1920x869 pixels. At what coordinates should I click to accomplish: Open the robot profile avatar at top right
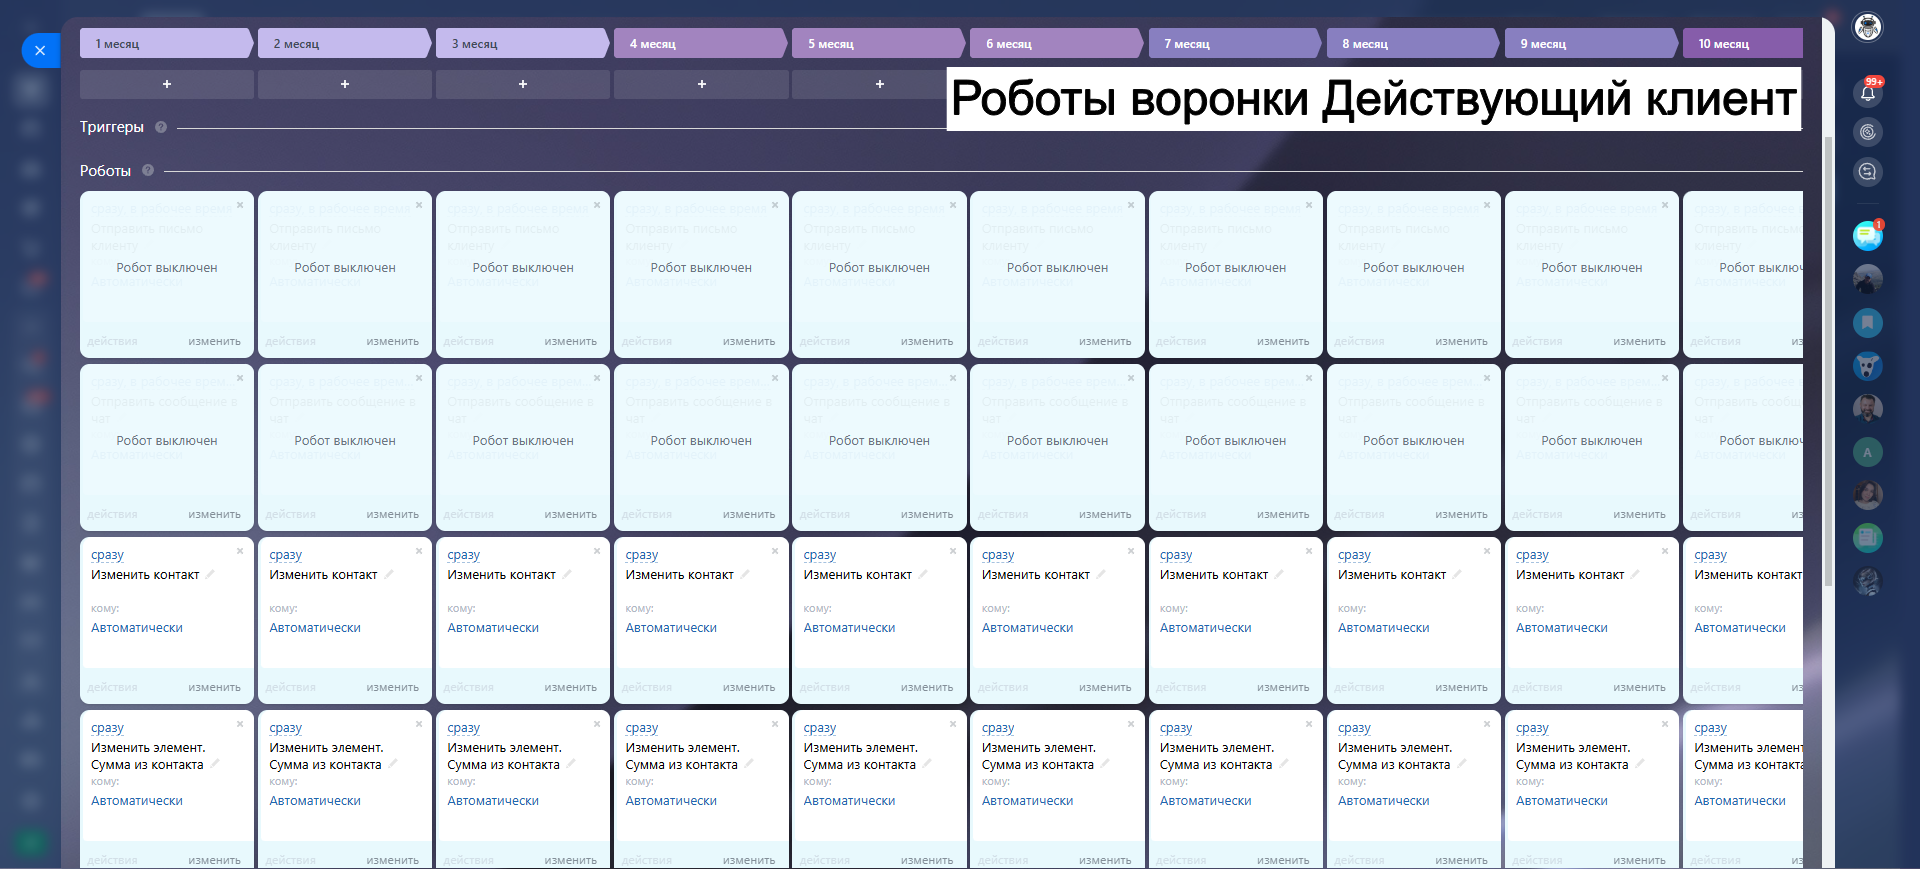click(x=1867, y=27)
